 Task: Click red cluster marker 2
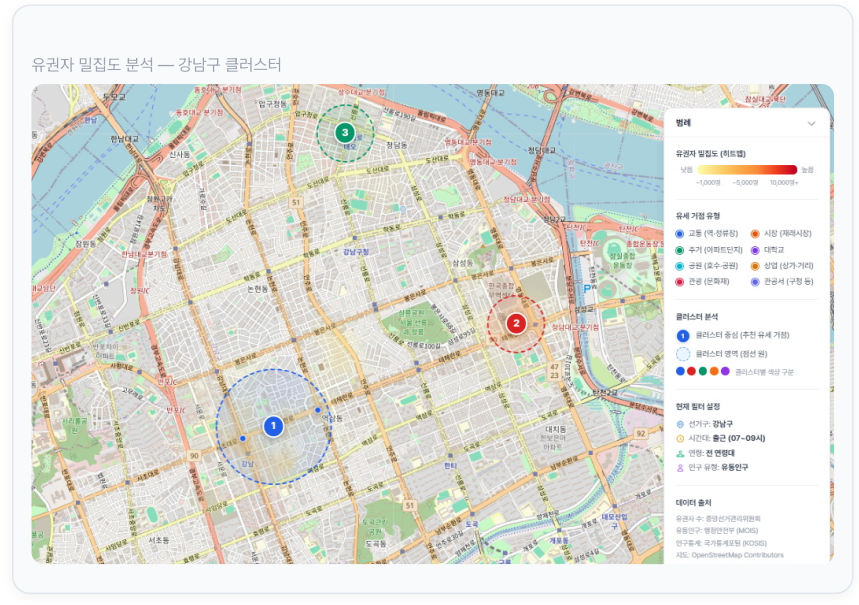pos(516,323)
